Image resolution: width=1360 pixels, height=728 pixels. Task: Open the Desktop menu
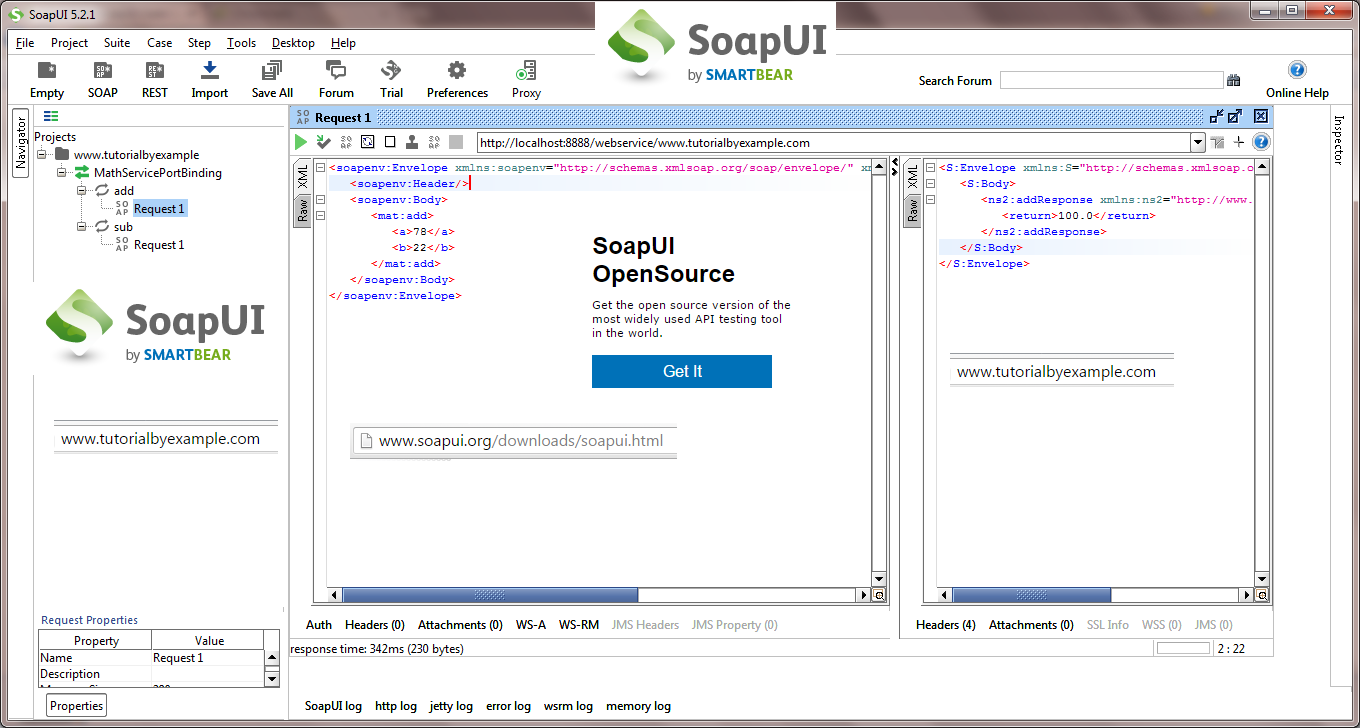click(x=293, y=43)
